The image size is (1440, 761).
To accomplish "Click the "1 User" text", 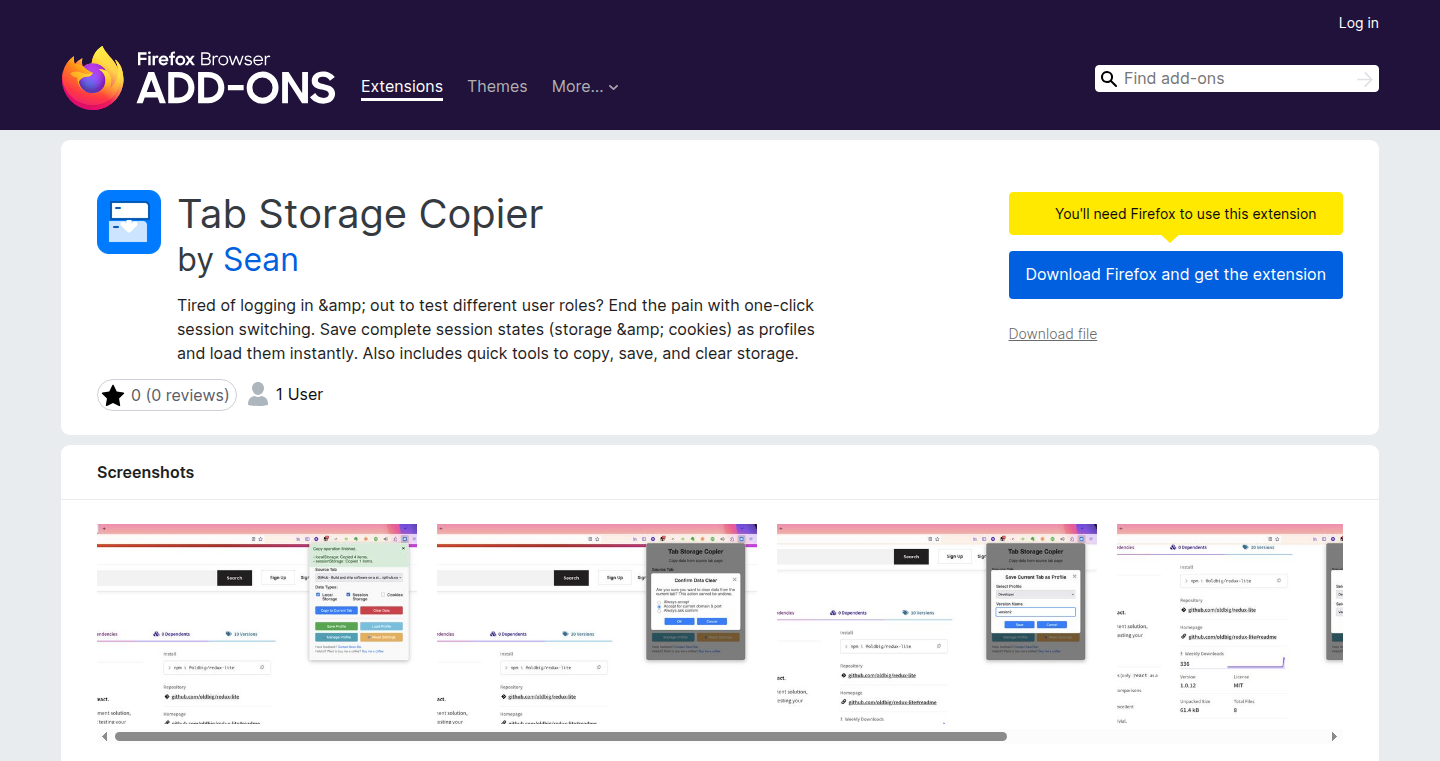I will (299, 395).
